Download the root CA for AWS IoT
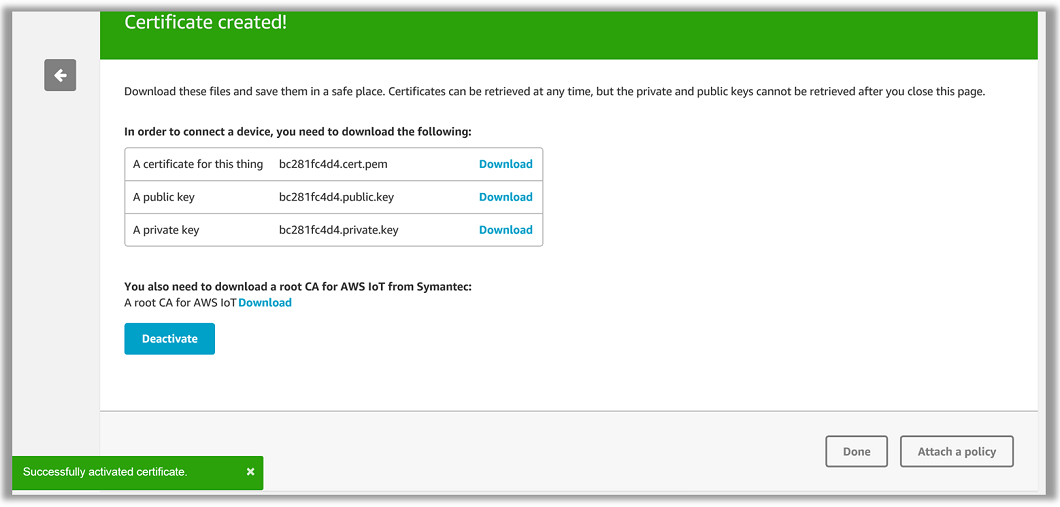This screenshot has width=1060, height=507. coord(265,303)
